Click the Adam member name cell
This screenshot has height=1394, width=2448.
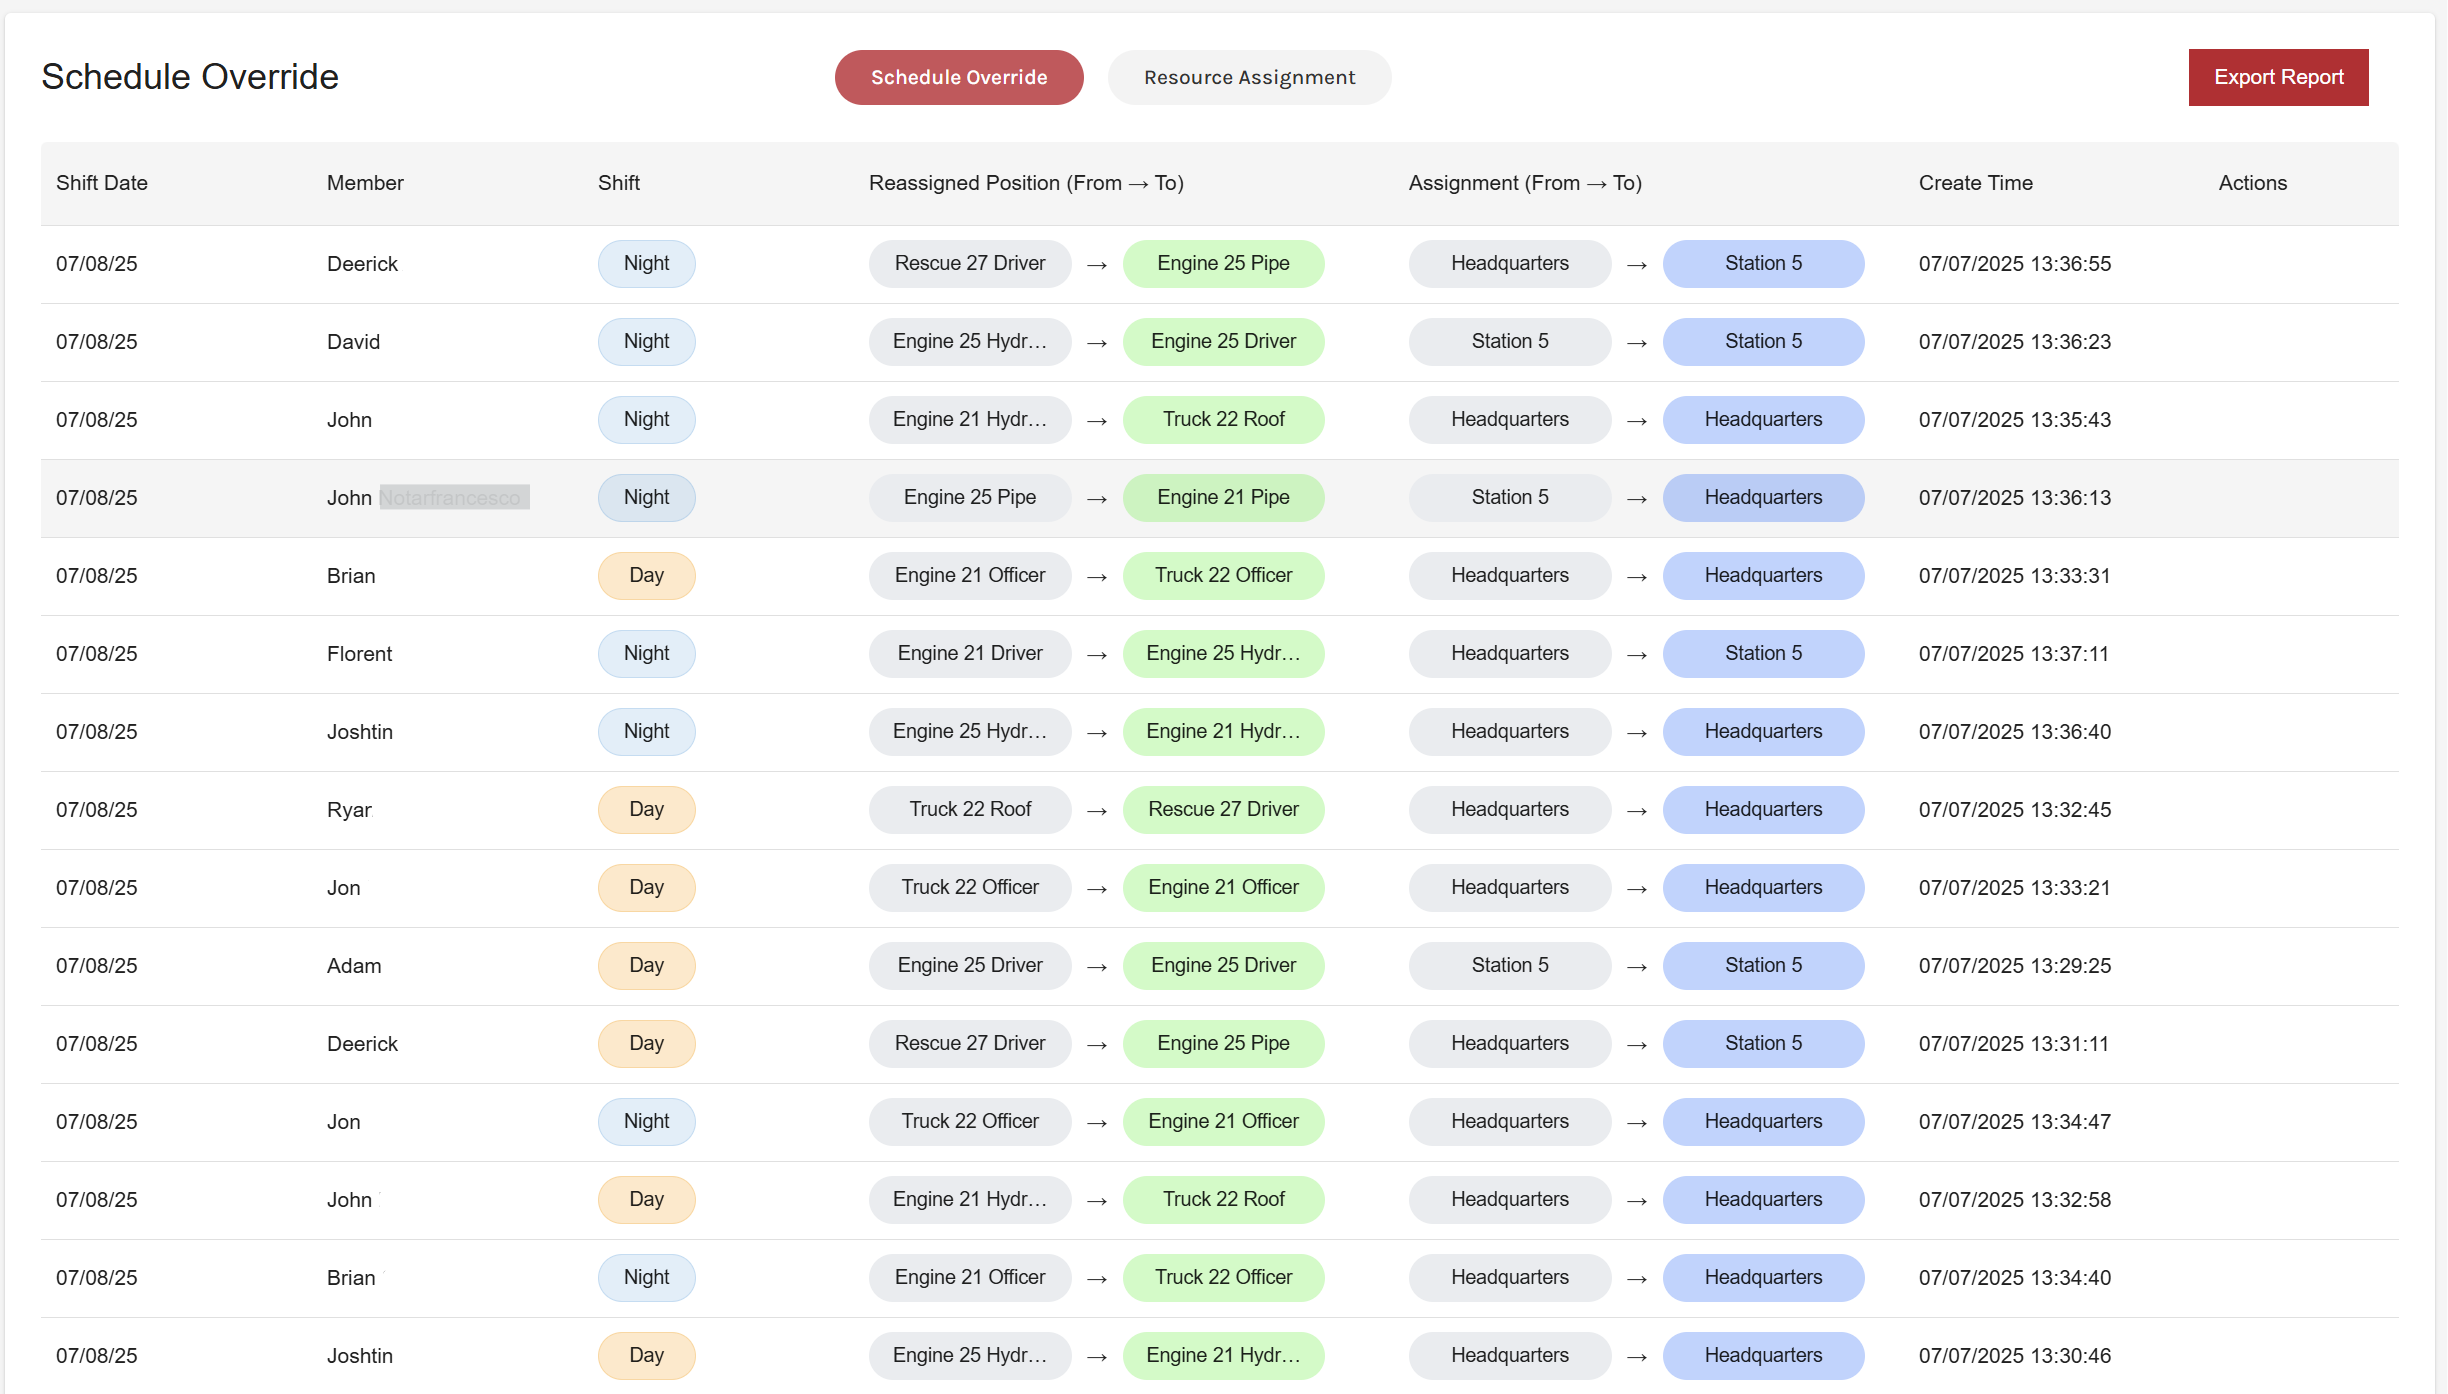point(354,966)
